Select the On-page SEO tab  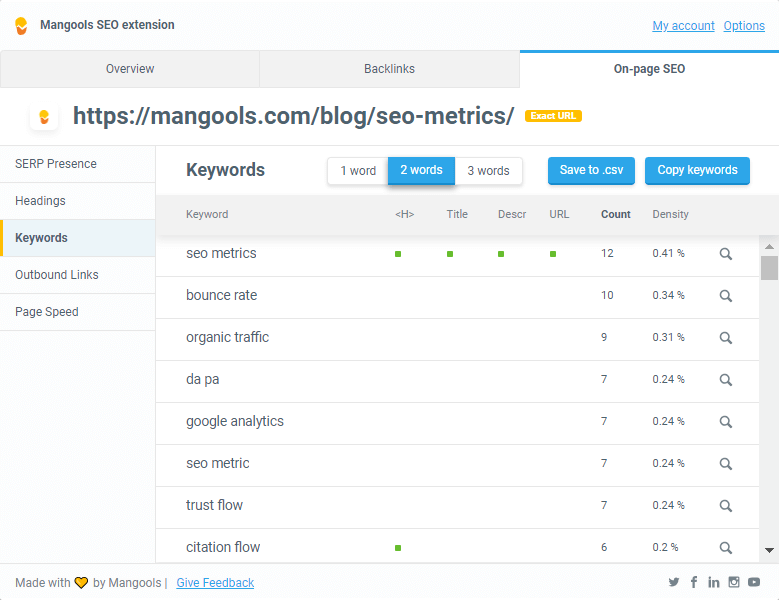click(x=649, y=69)
